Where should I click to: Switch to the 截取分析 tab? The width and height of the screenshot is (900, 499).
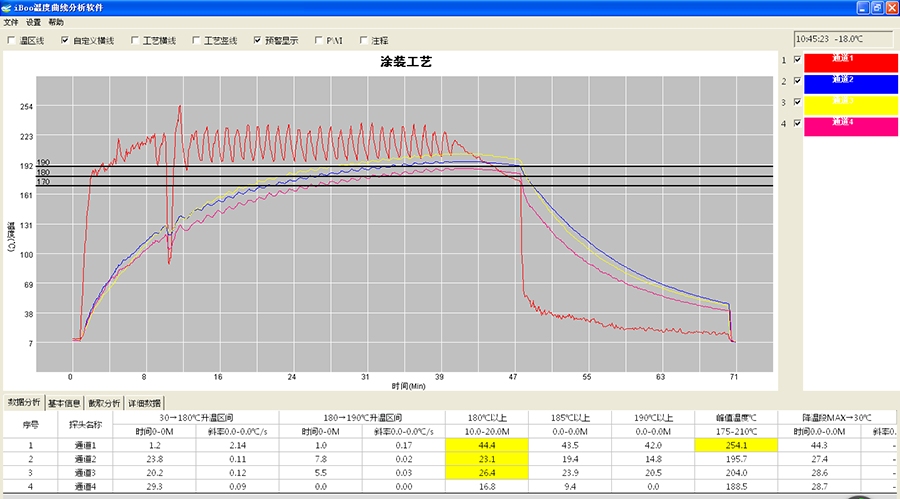pyautogui.click(x=105, y=402)
